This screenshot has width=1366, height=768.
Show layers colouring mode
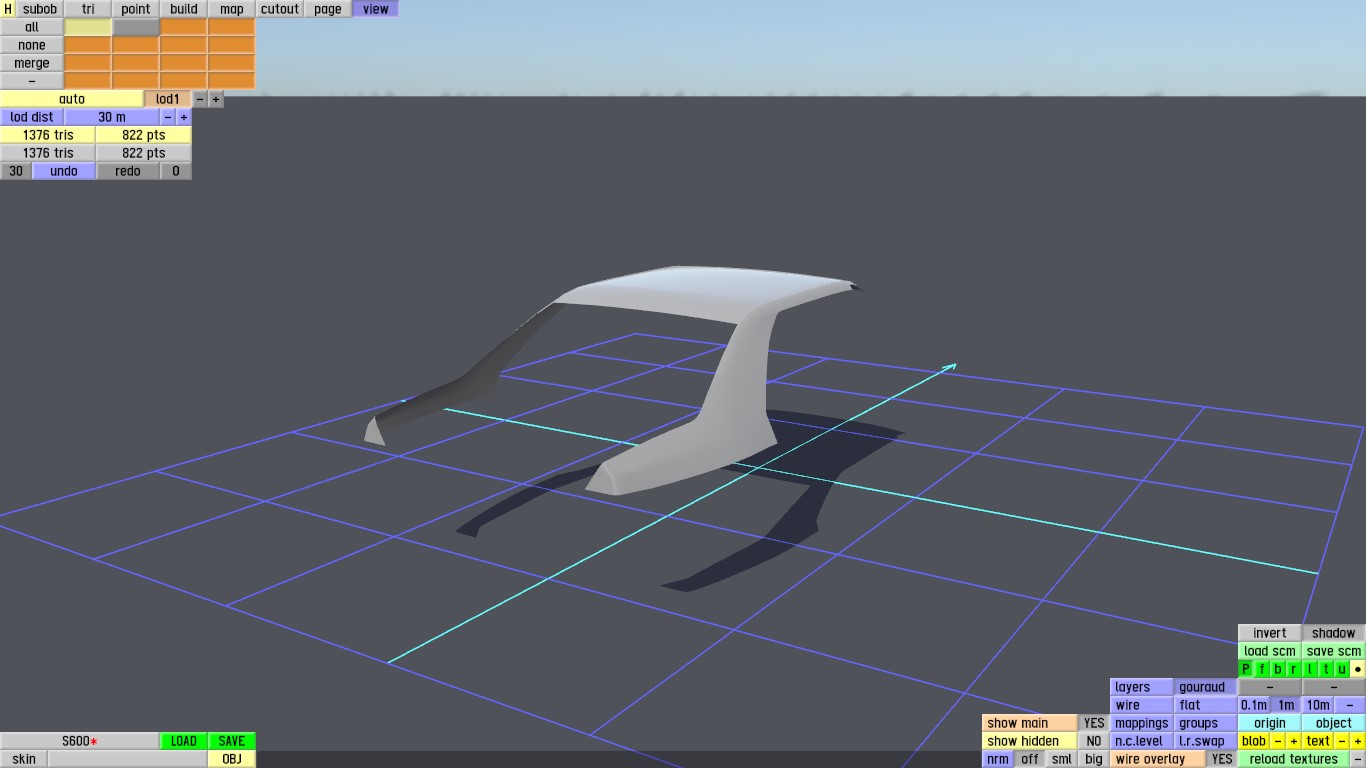[1142, 687]
